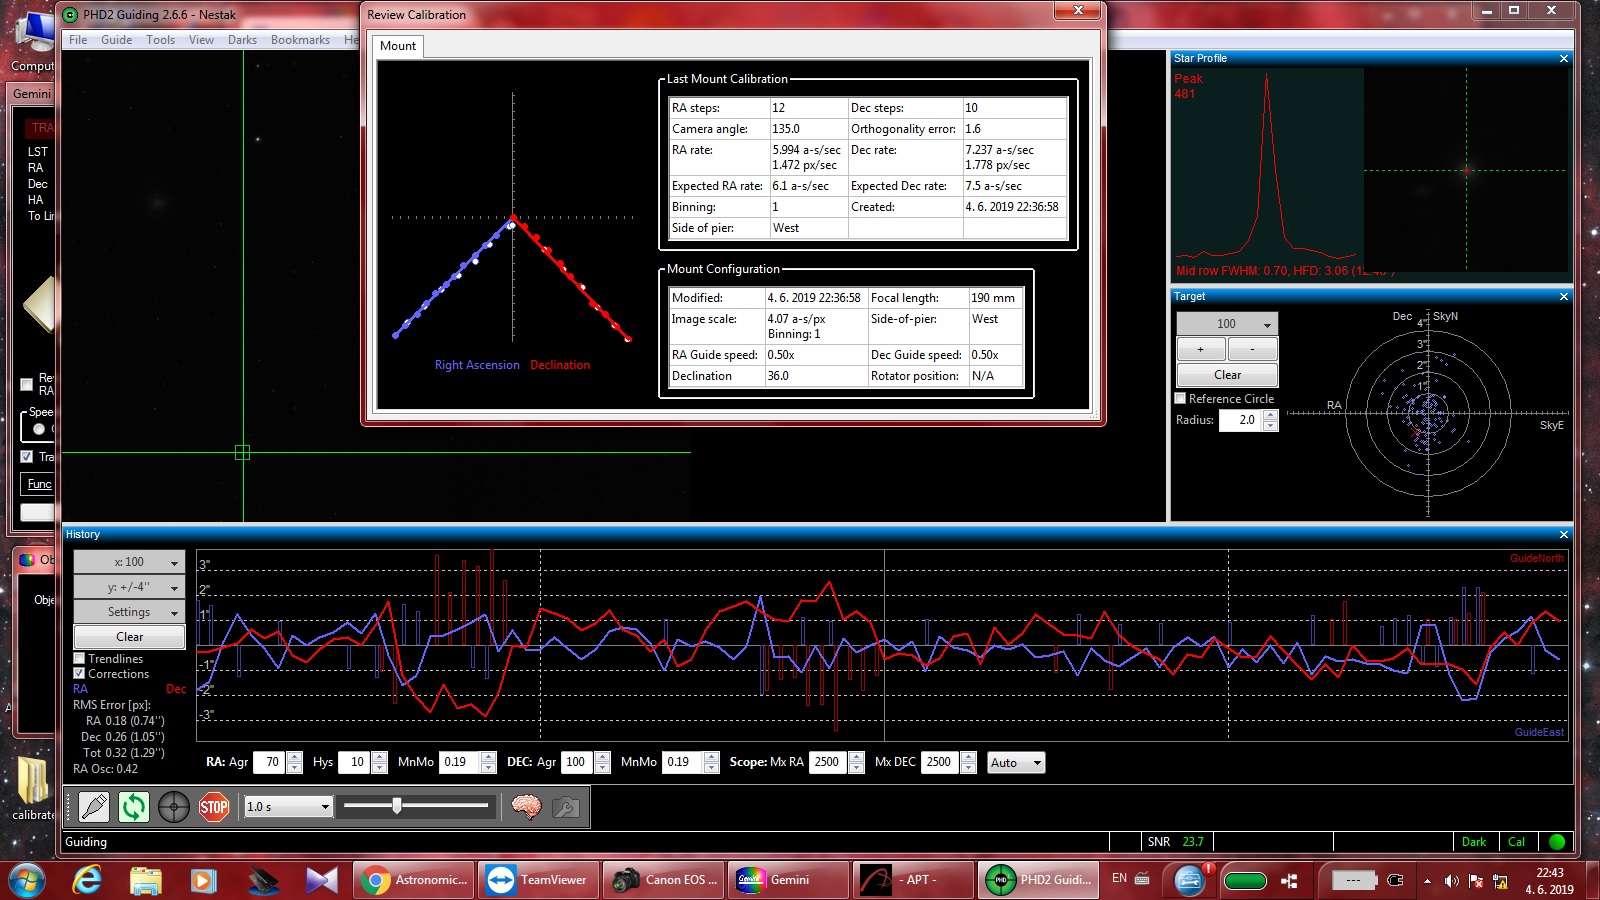The width and height of the screenshot is (1600, 900).
Task: Click the taskbar clock 22:43
Action: [x=1549, y=881]
